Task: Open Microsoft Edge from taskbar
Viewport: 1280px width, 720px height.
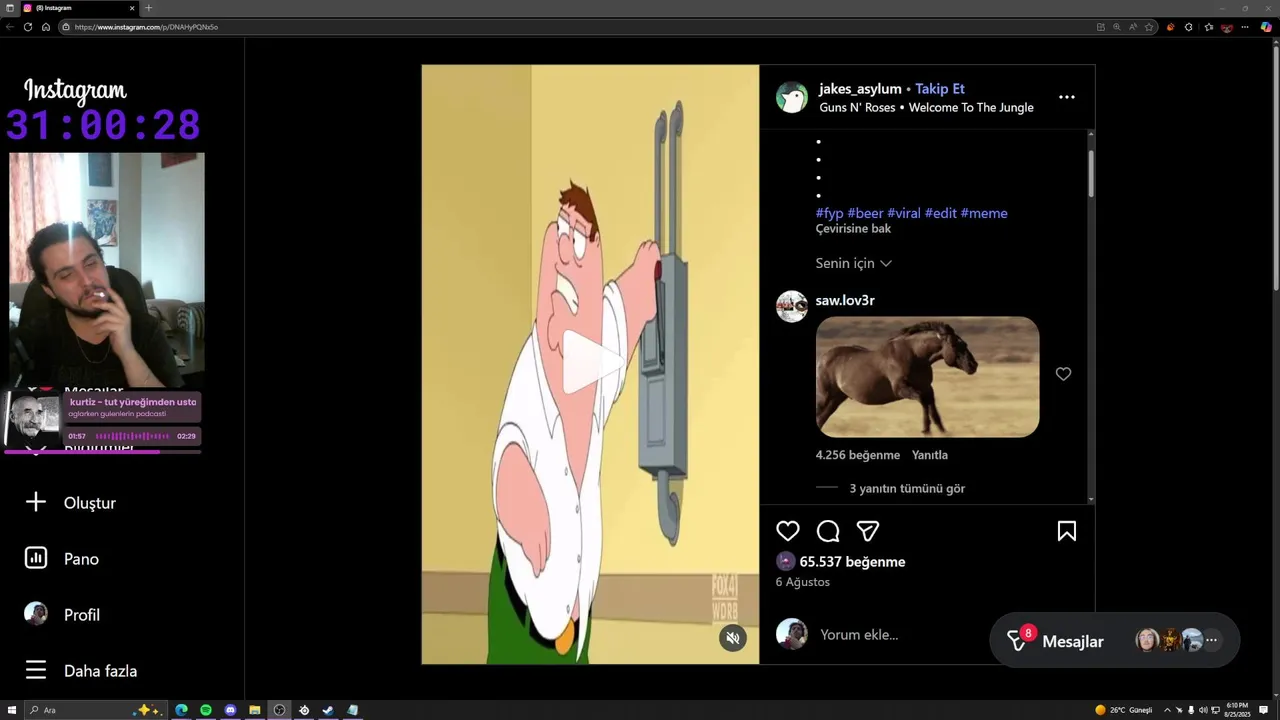Action: (182, 710)
